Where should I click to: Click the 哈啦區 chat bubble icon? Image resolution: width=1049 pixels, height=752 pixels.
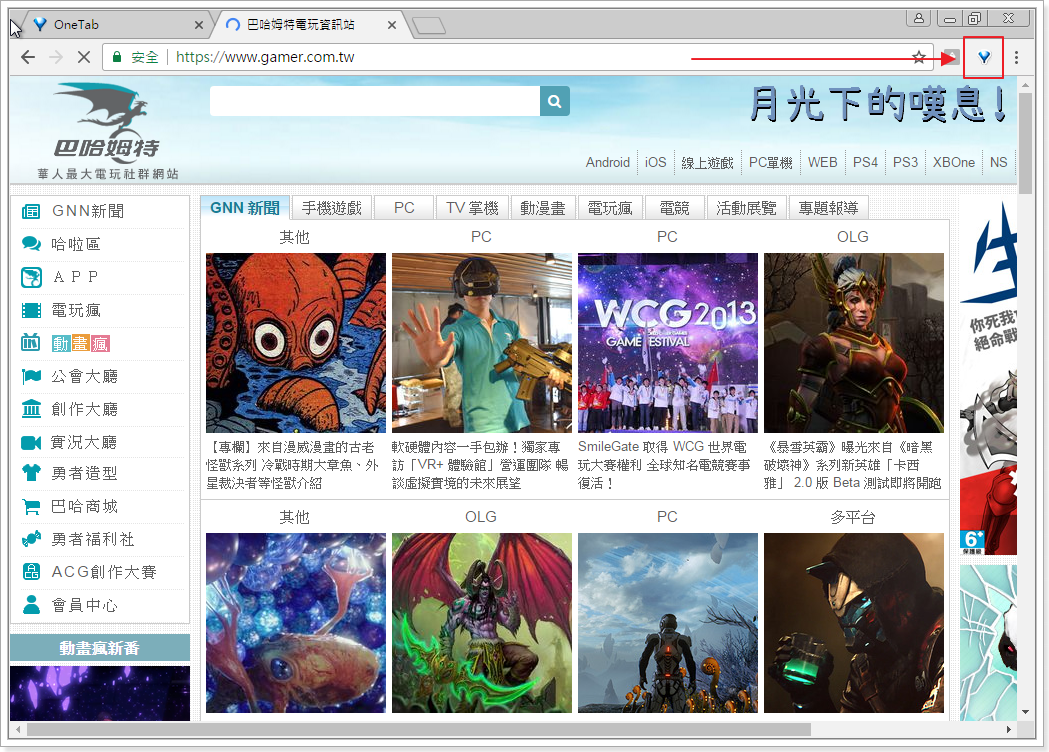point(31,244)
